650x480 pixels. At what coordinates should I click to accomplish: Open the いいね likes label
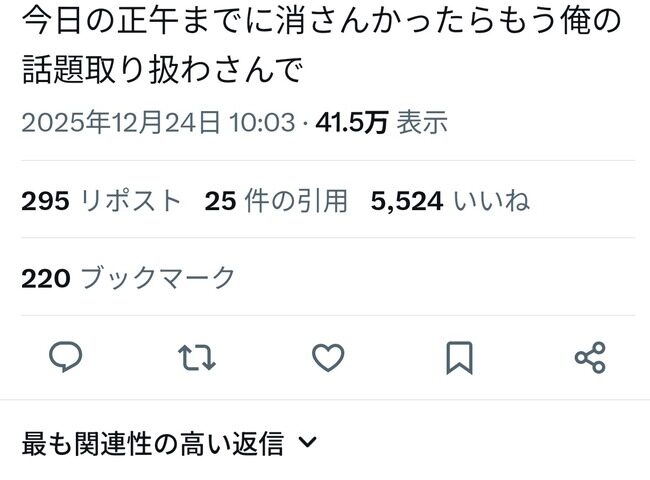[492, 201]
